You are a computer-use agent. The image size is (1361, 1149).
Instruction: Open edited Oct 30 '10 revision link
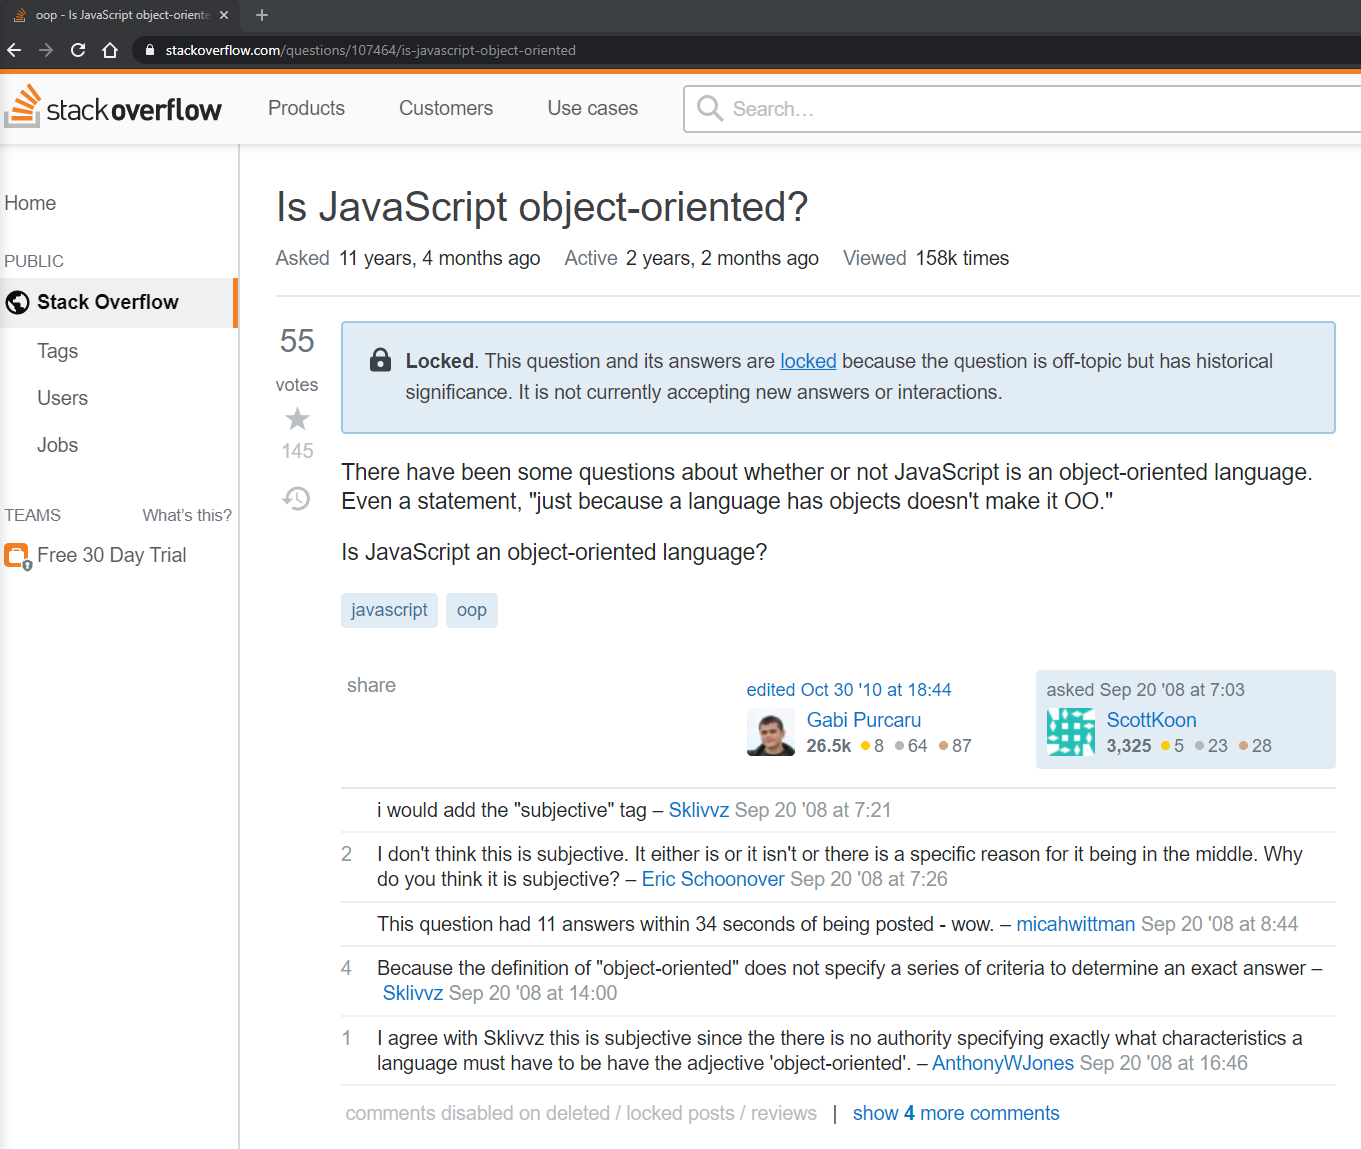click(x=849, y=690)
